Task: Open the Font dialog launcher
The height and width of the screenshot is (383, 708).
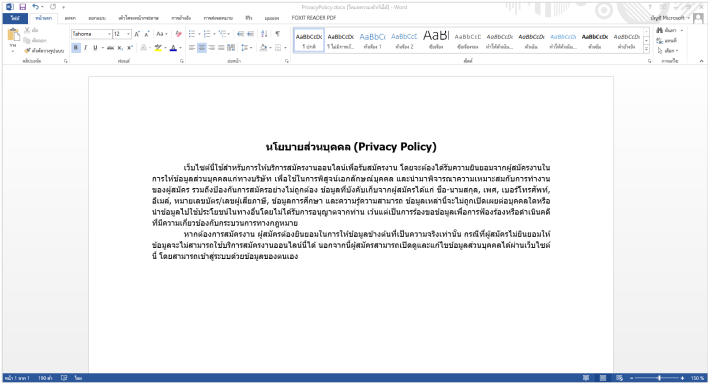Action: pyautogui.click(x=182, y=61)
